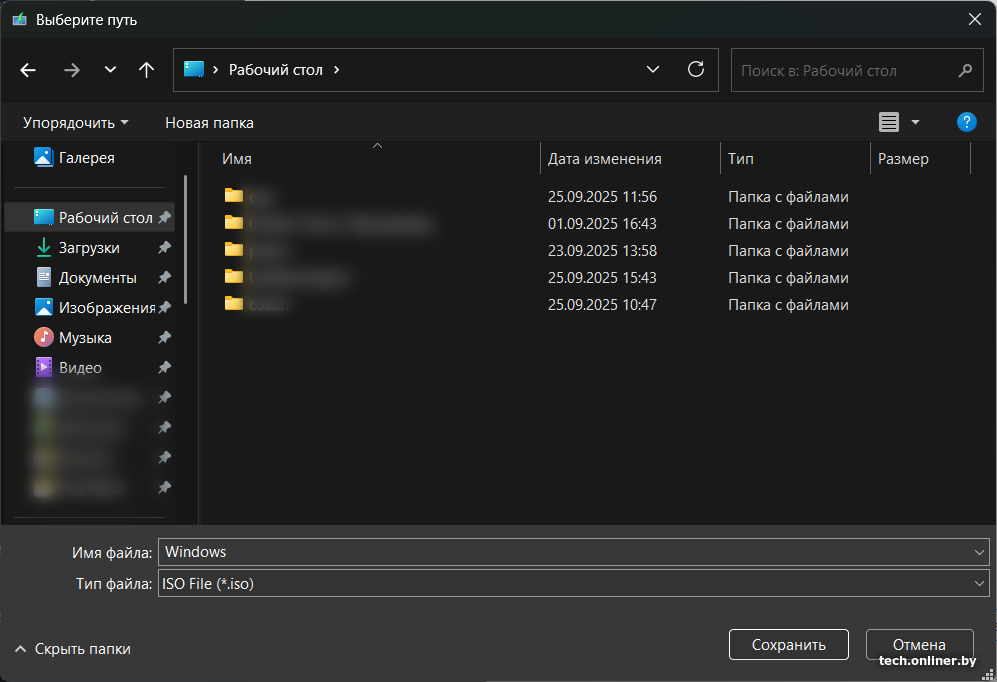Expand the Имя файла dropdown arrow

(x=979, y=552)
